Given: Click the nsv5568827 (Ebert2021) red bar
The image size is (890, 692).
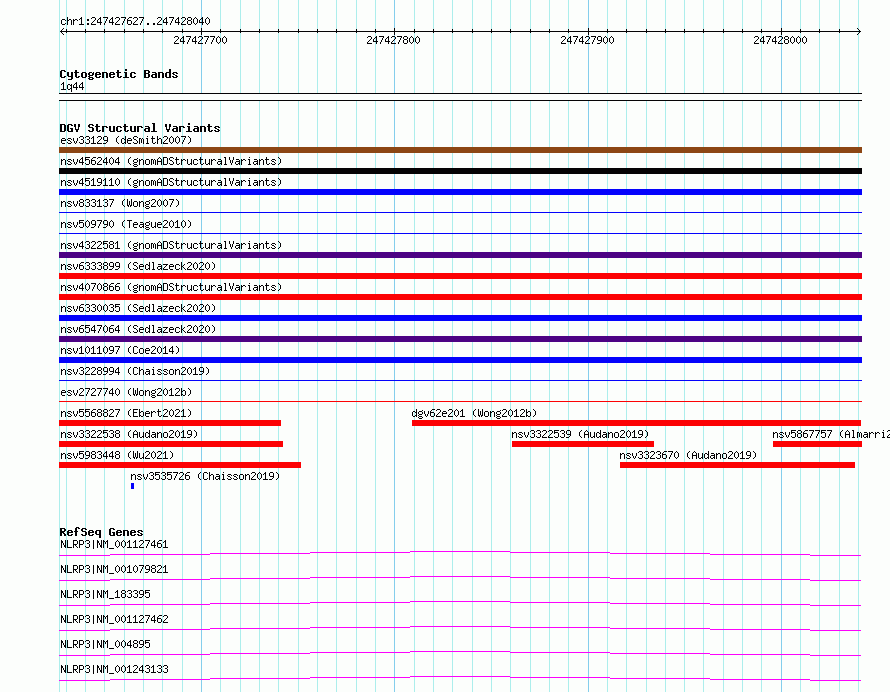Looking at the screenshot, I should (170, 423).
